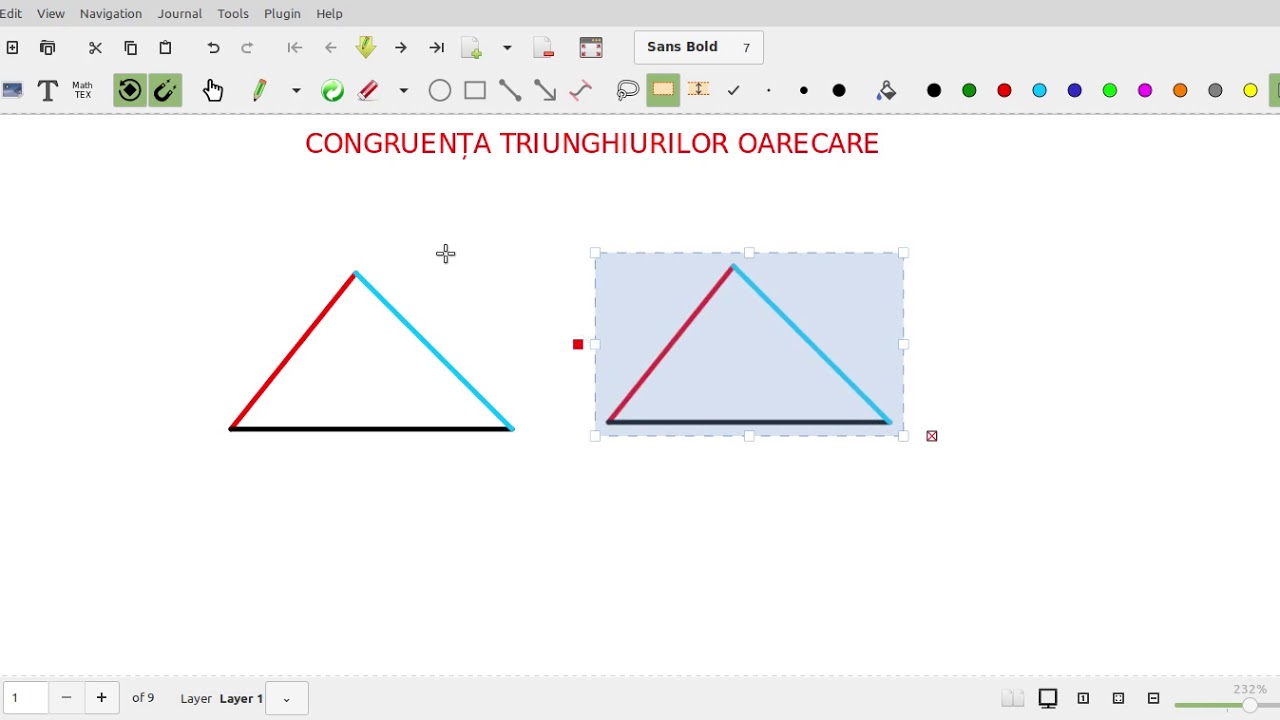Pick the black color swatch
The width and height of the screenshot is (1280, 720).
point(934,90)
